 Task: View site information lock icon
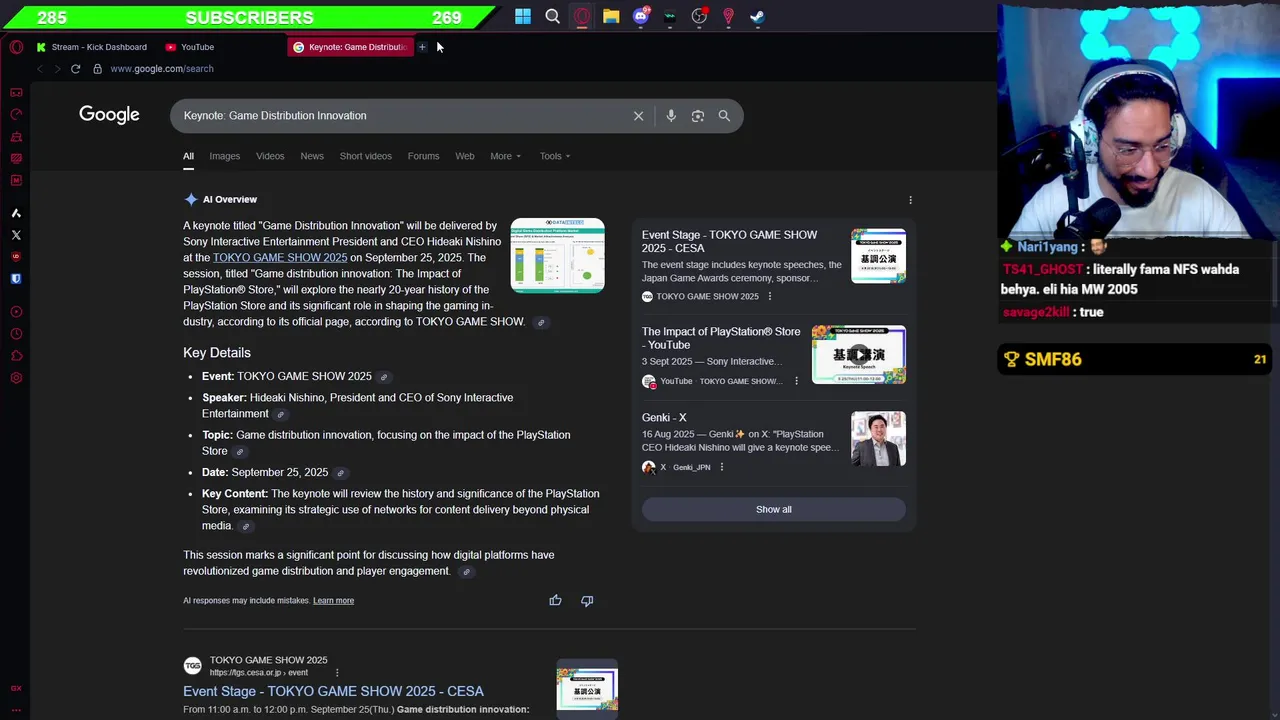97,69
